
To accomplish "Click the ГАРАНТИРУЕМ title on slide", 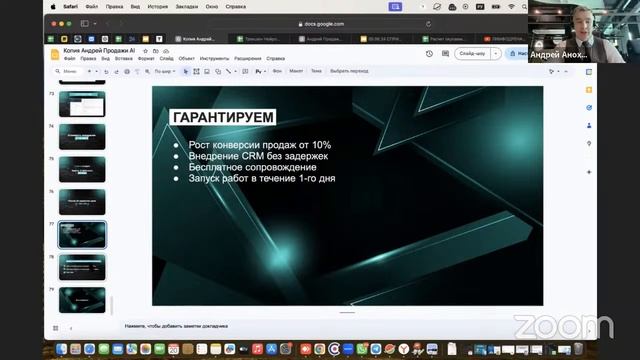I will click(223, 117).
